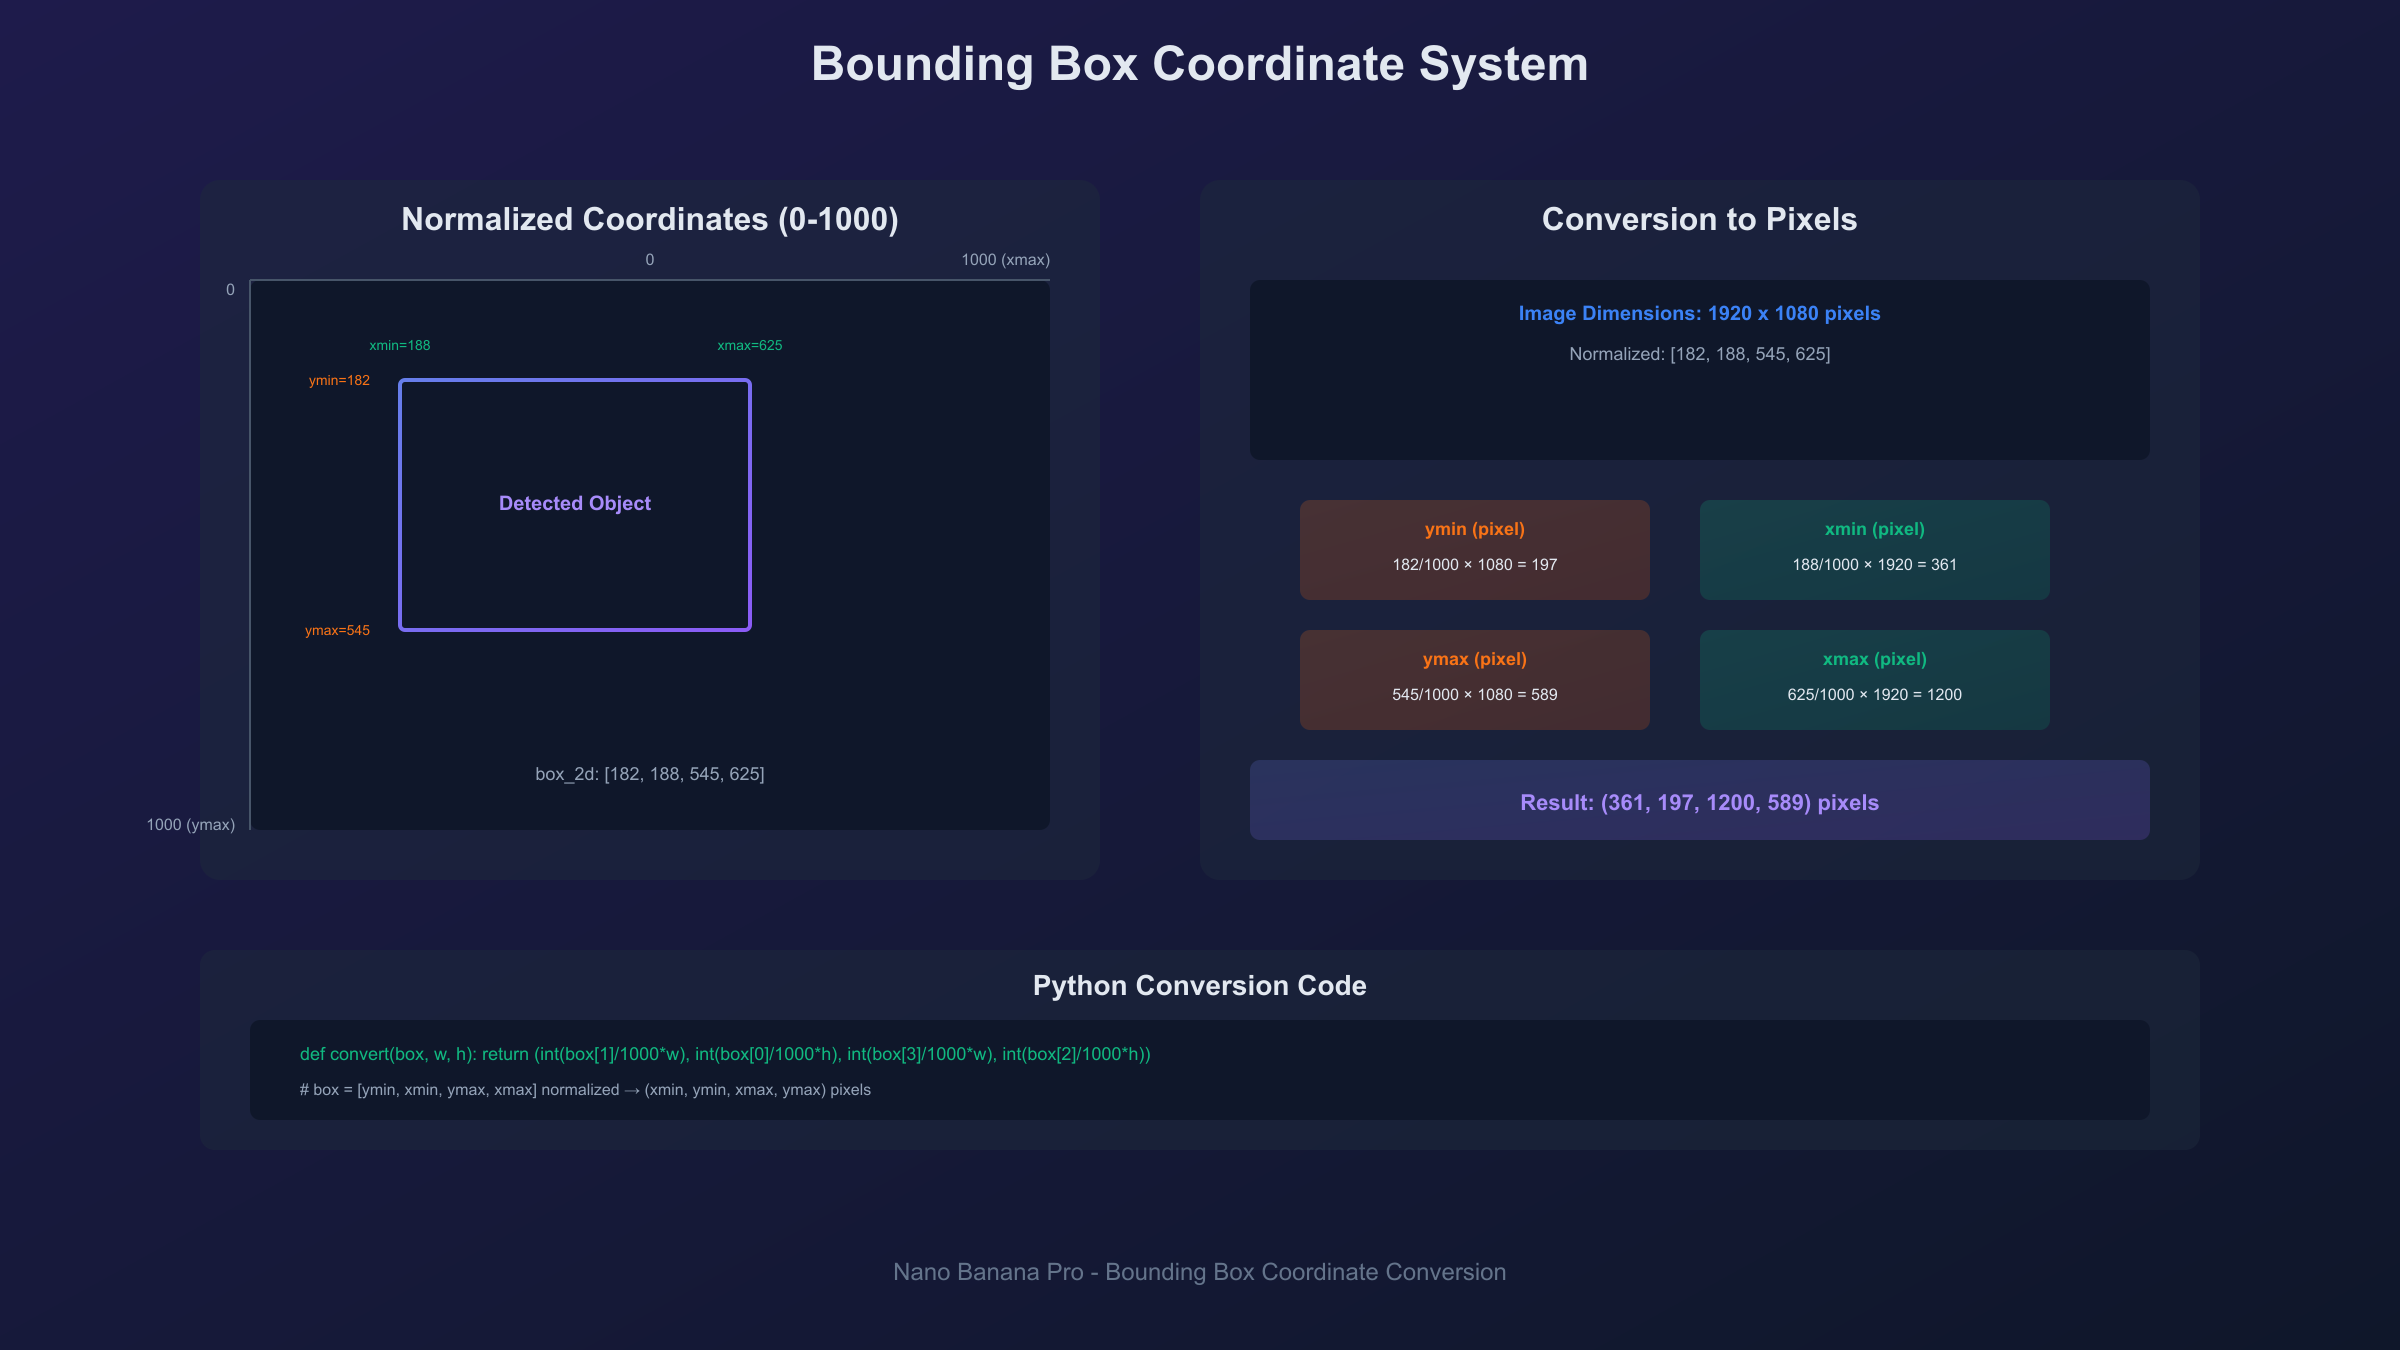
Task: Click the ymin=182 label
Action: click(x=339, y=380)
